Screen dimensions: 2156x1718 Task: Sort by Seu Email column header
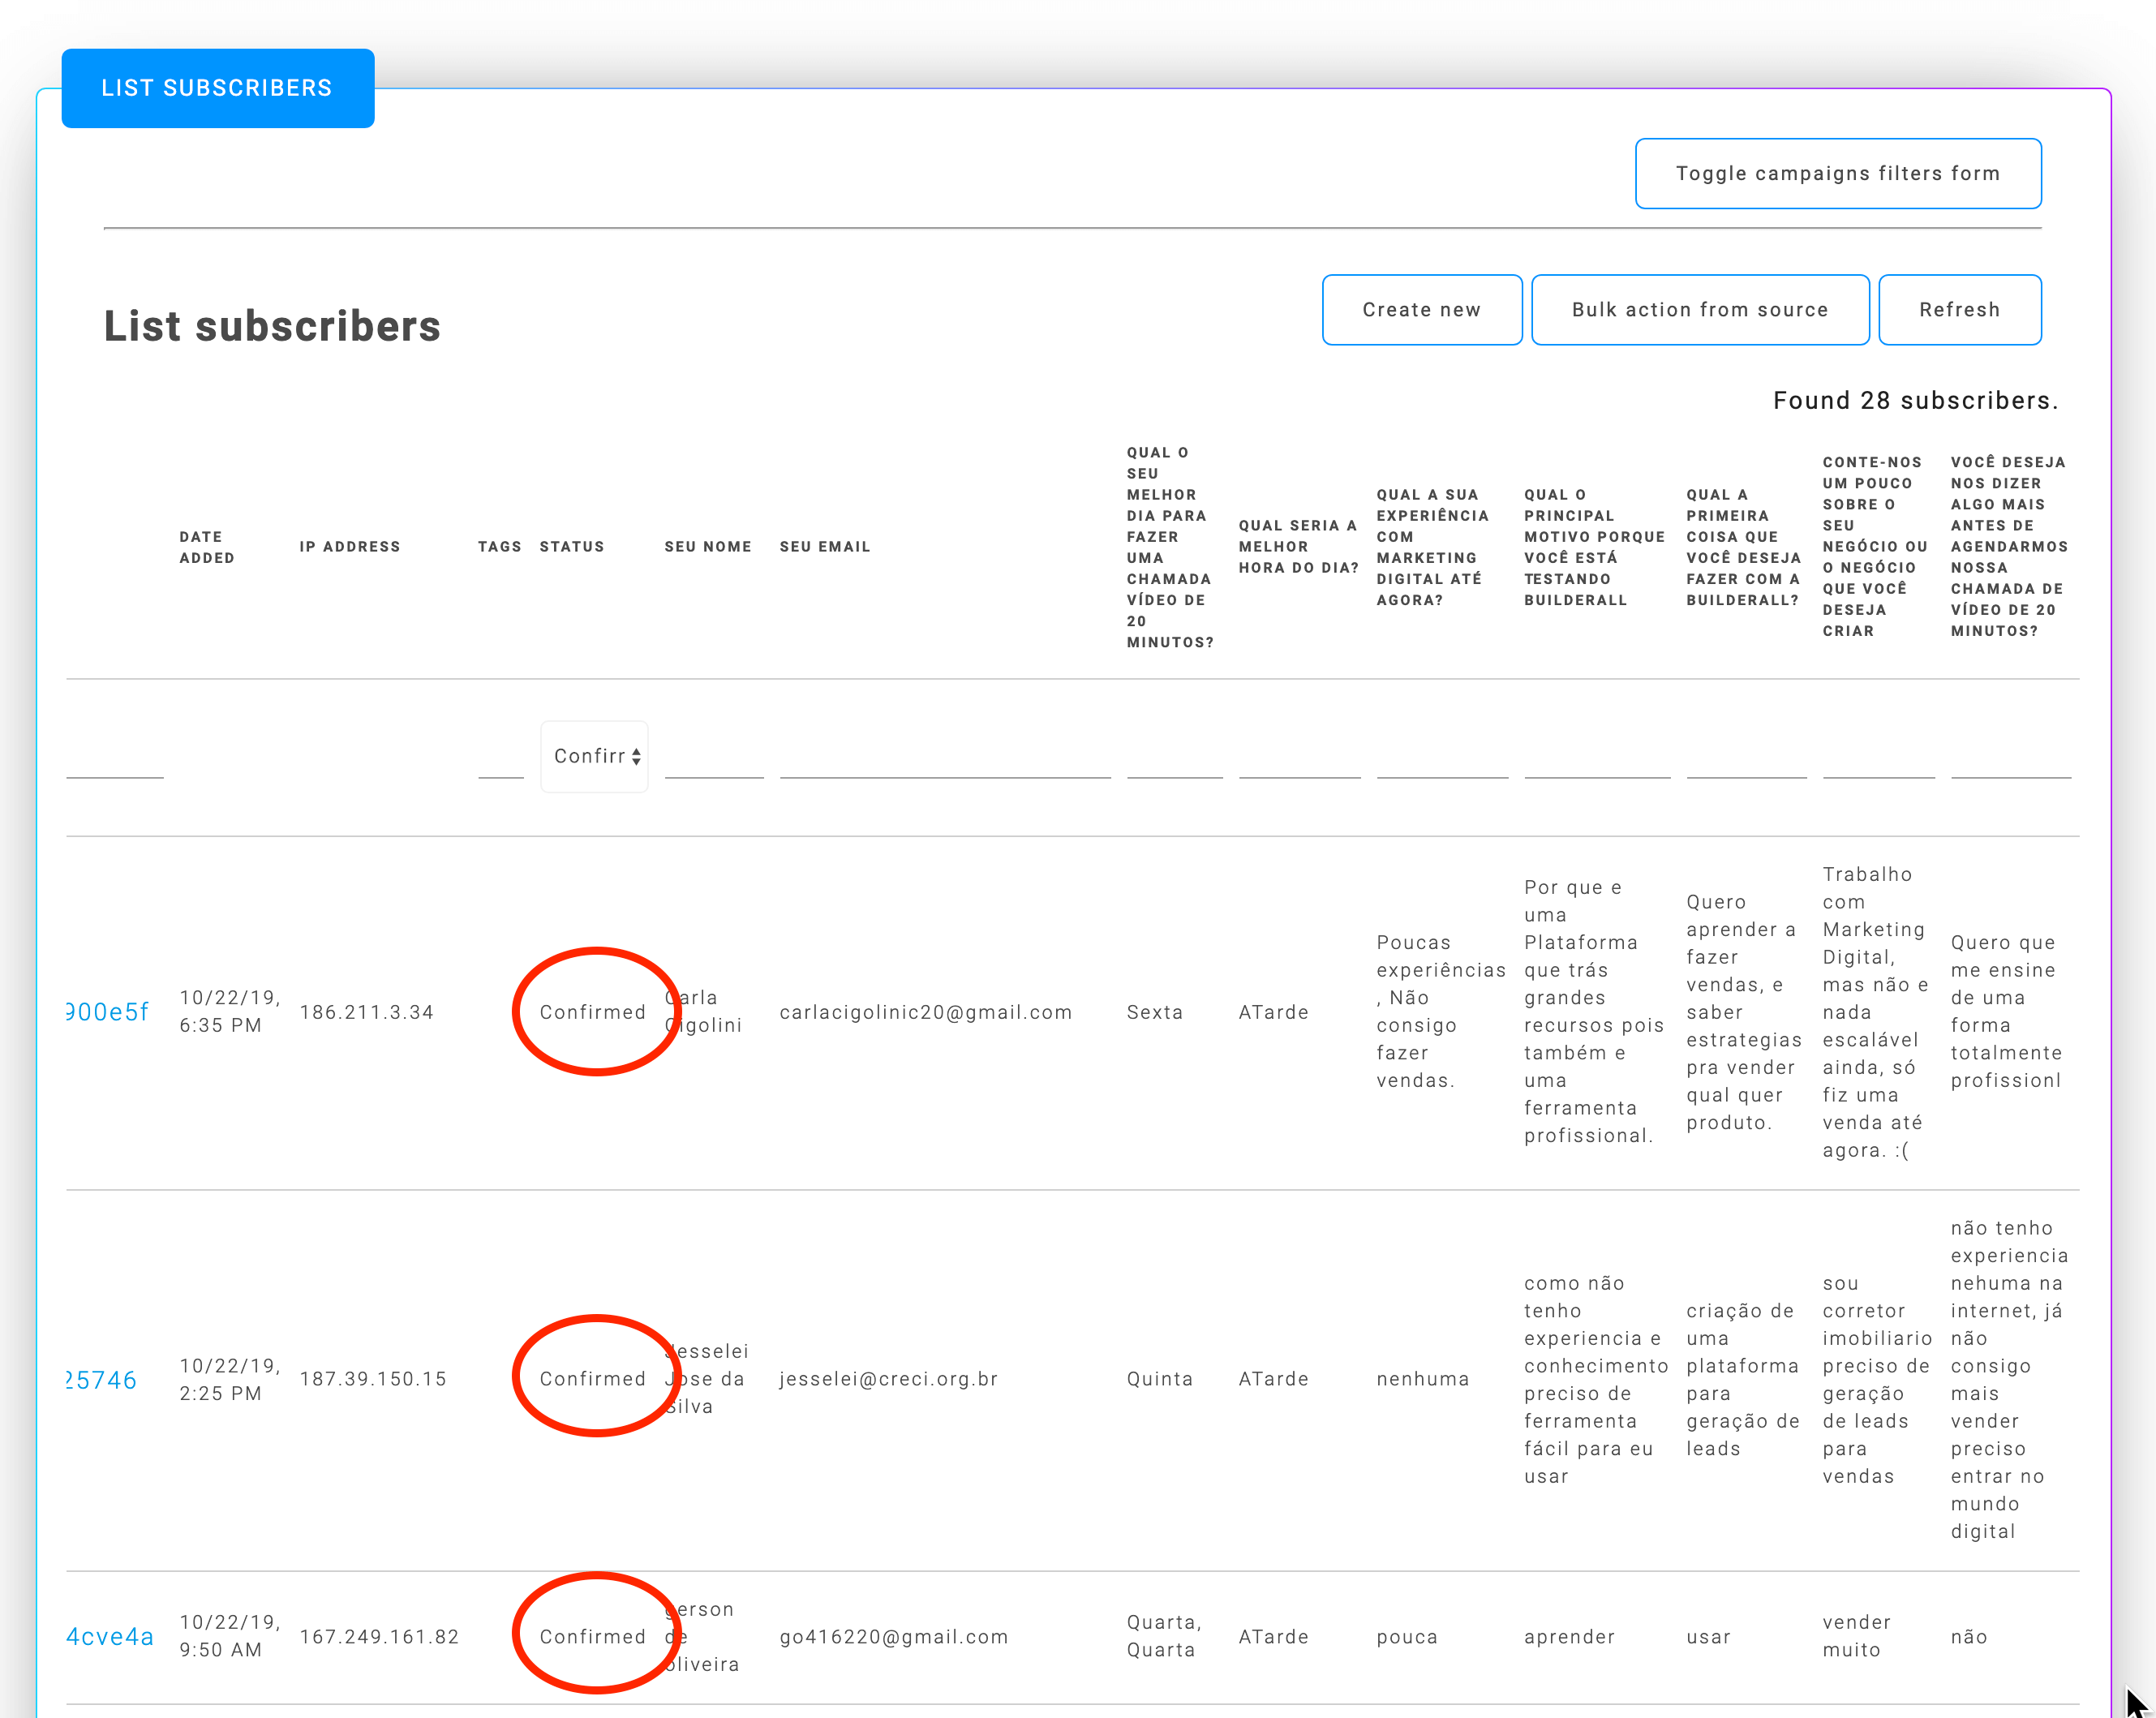tap(824, 547)
